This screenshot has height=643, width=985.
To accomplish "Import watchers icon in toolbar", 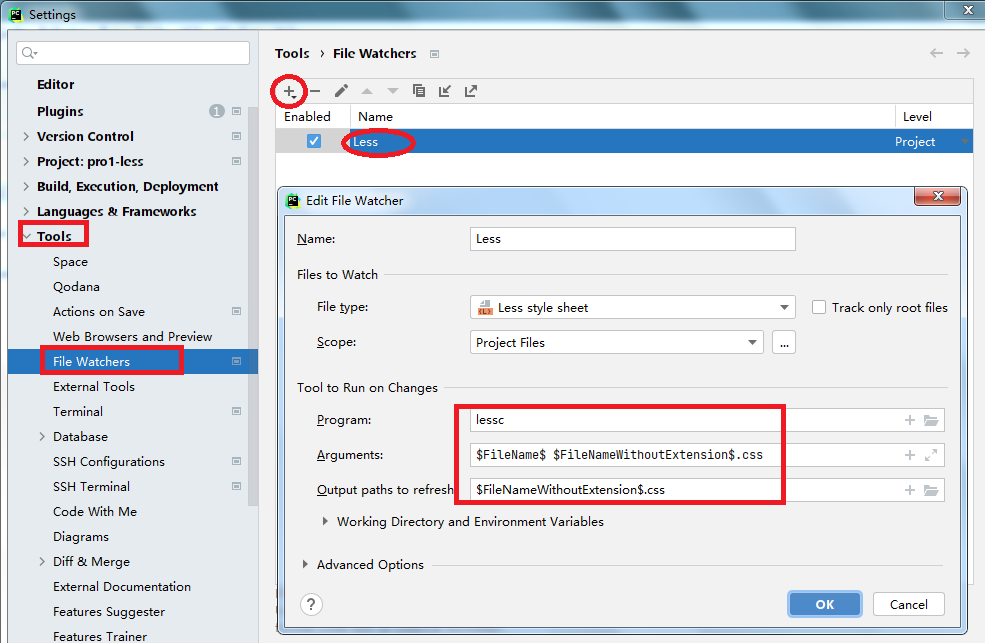I will [x=445, y=91].
